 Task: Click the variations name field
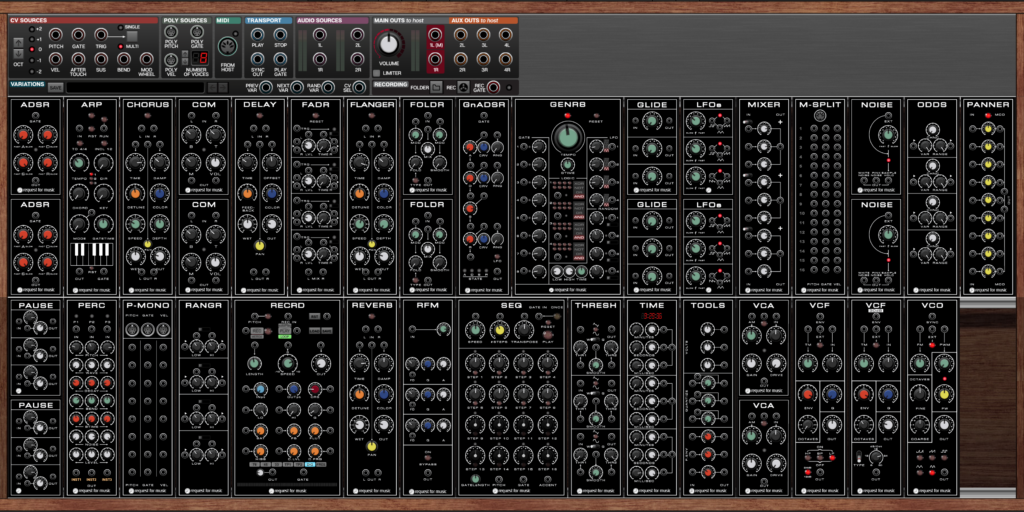click(135, 87)
